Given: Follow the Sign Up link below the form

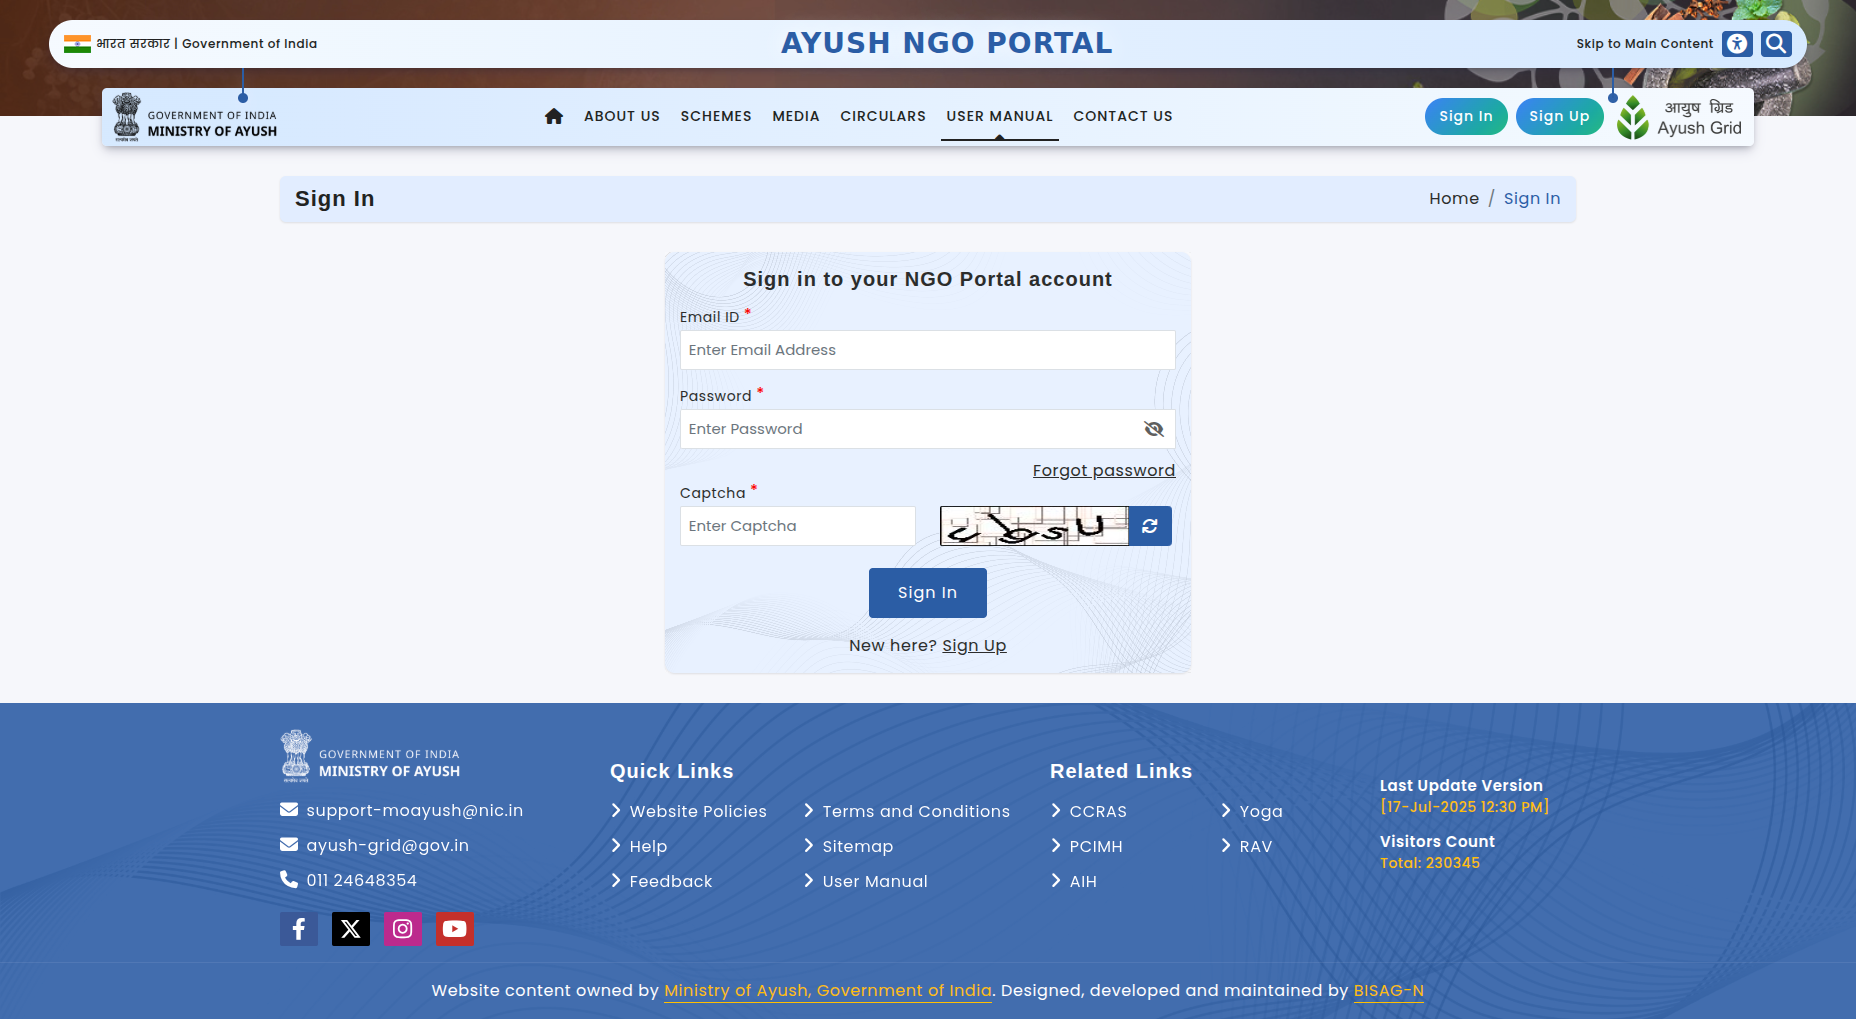Looking at the screenshot, I should (x=974, y=646).
